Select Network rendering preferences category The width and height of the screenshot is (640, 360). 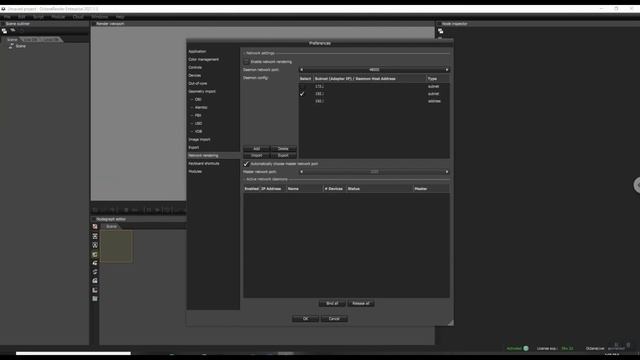click(x=213, y=156)
